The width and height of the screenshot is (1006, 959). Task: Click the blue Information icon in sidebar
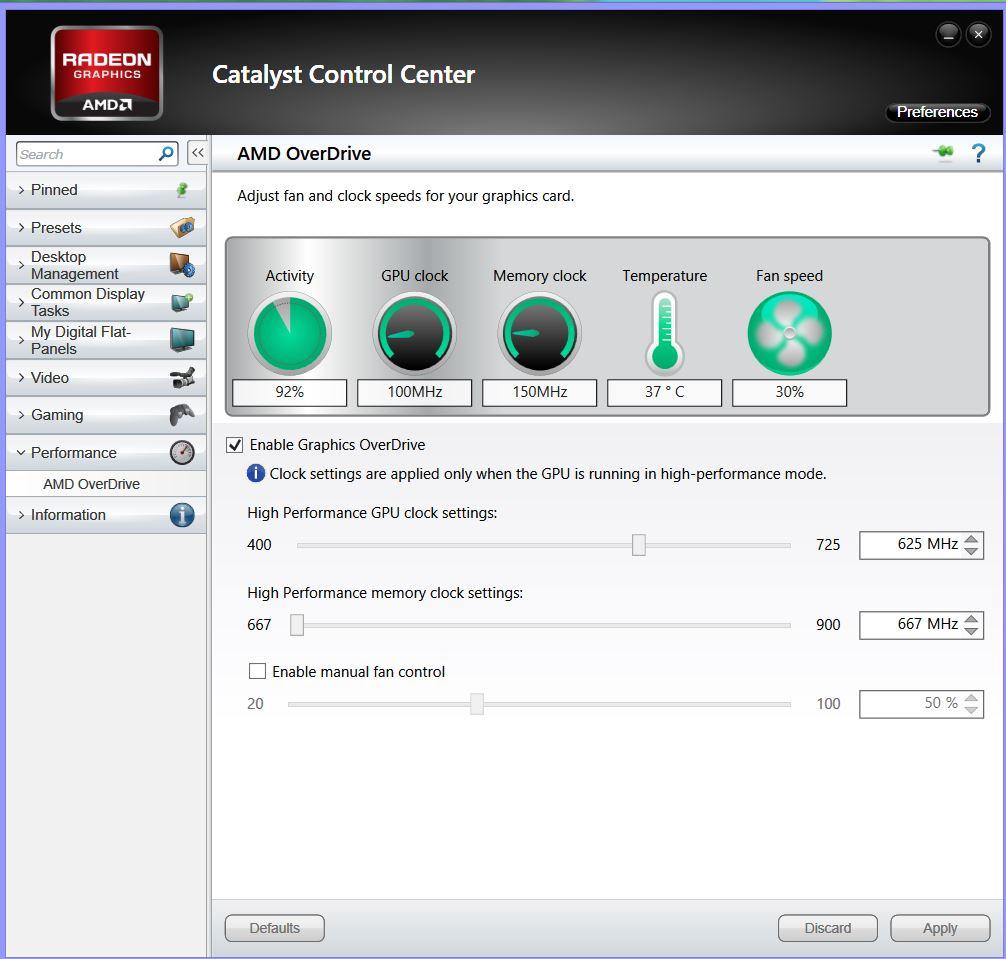click(x=182, y=515)
